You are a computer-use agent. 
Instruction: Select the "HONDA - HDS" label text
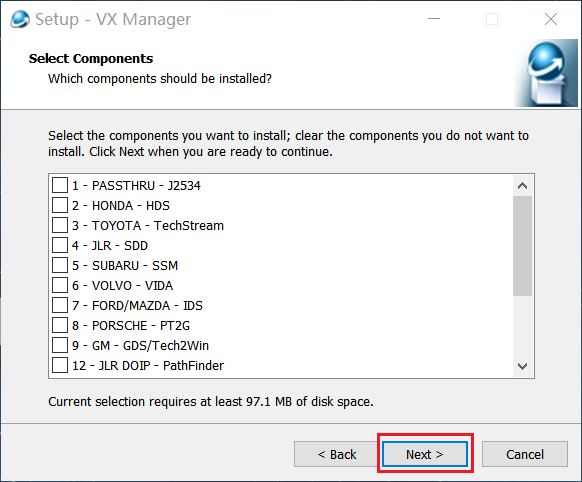click(131, 205)
